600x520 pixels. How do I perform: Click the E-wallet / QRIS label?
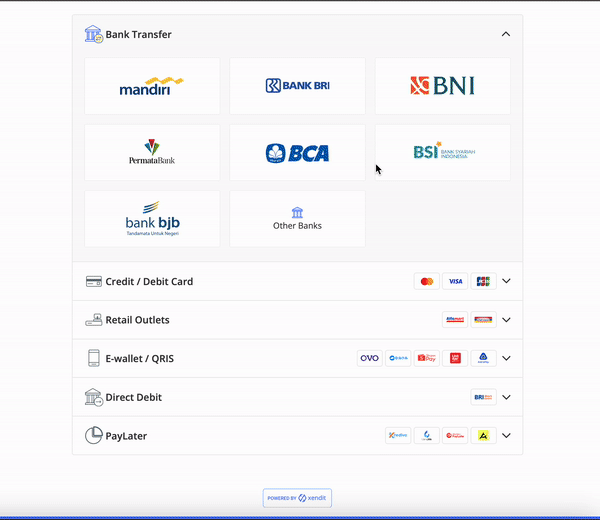(x=140, y=359)
